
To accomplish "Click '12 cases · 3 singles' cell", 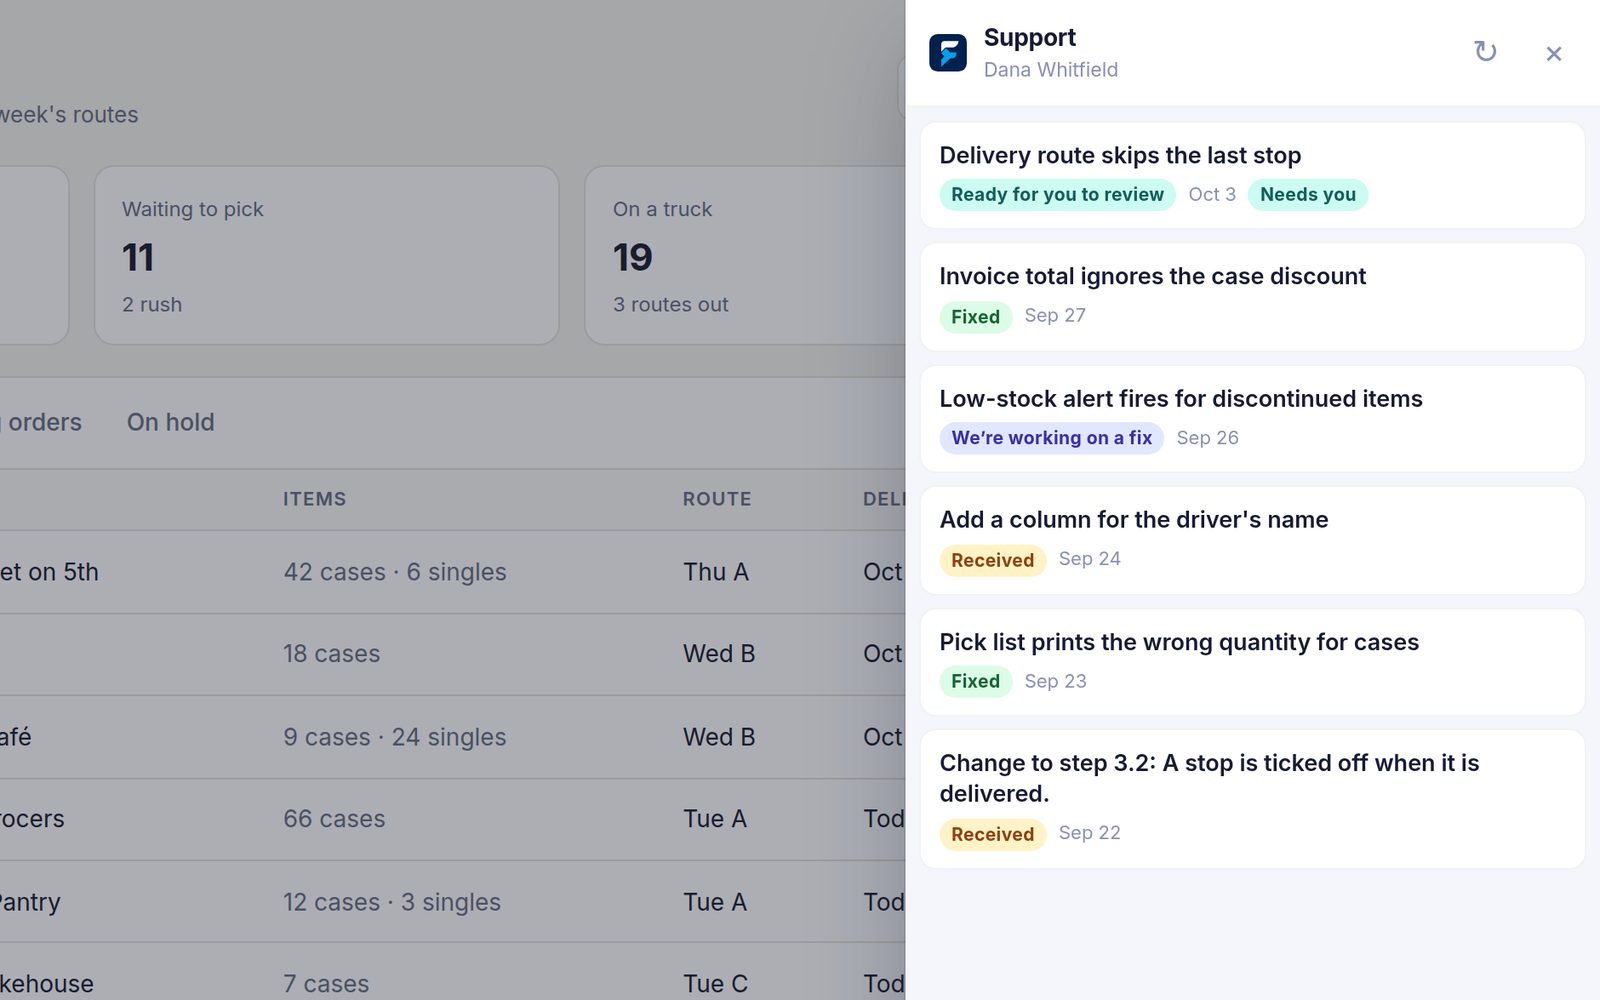I will click(x=392, y=902).
